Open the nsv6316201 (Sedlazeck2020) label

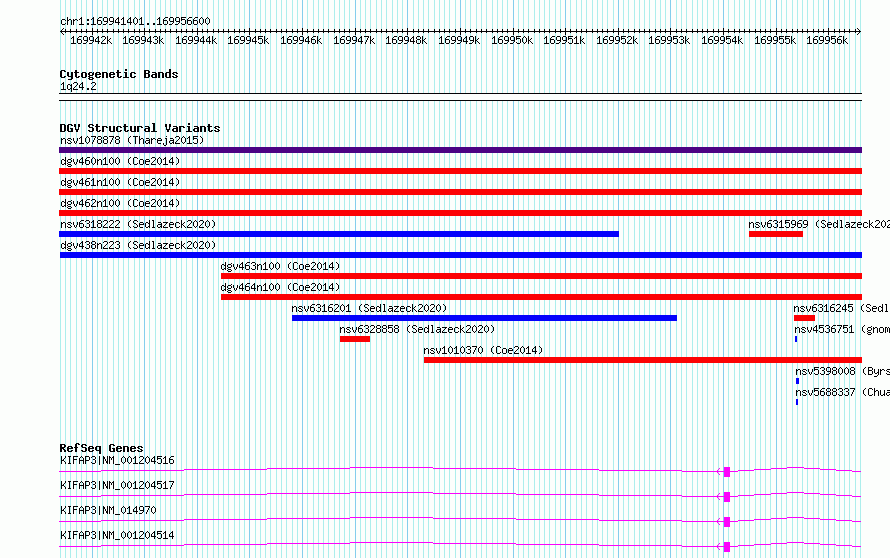[370, 308]
